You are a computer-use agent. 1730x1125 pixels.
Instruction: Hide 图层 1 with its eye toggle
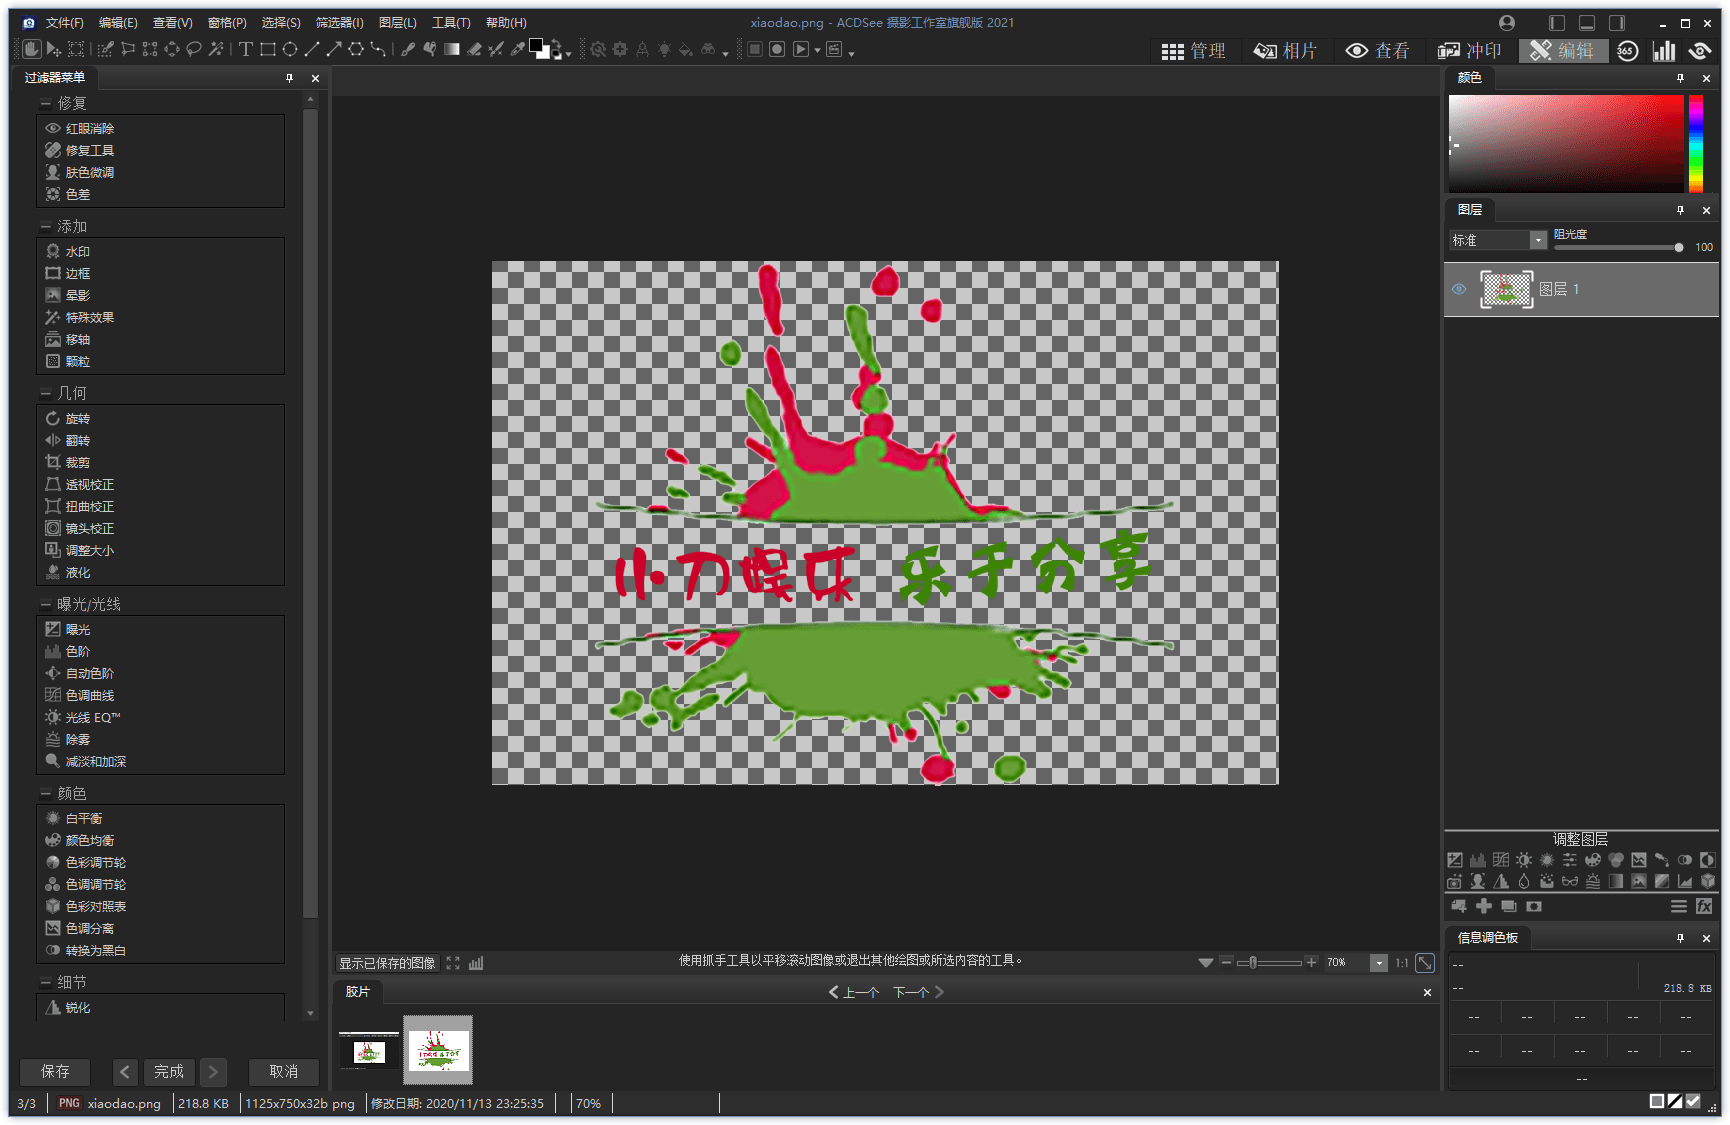[1459, 289]
